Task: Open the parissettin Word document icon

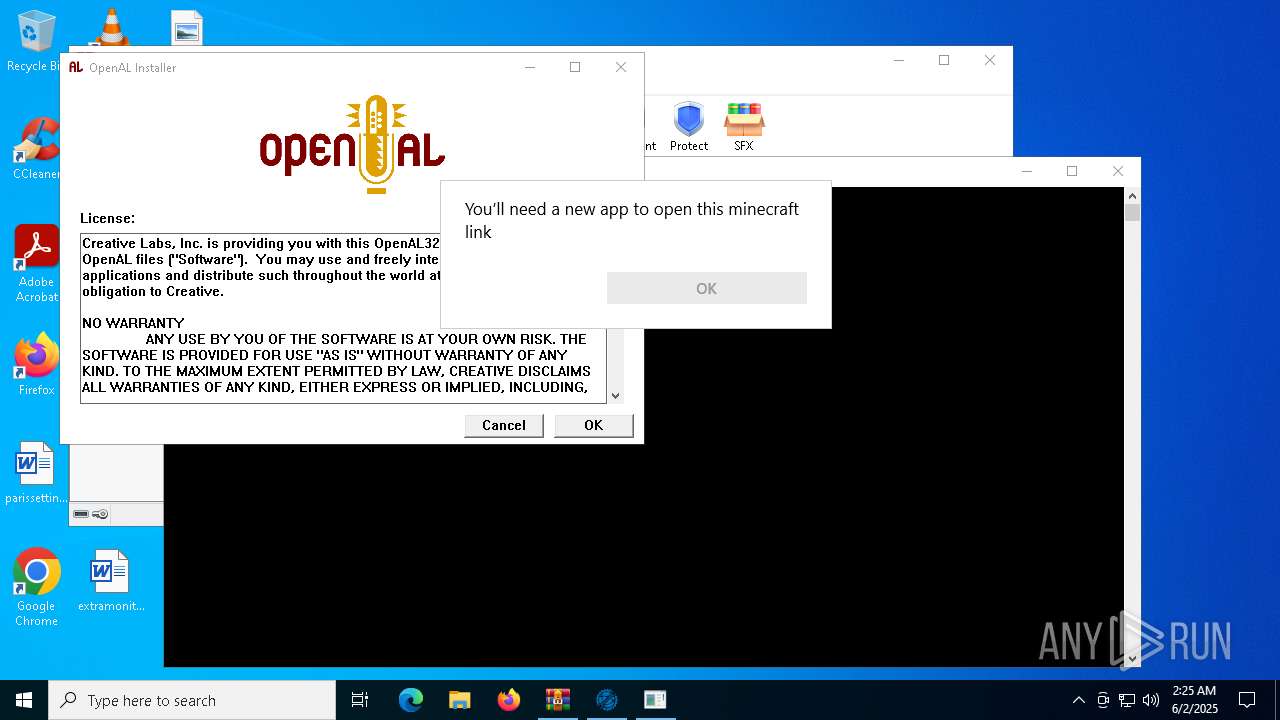Action: (x=36, y=473)
